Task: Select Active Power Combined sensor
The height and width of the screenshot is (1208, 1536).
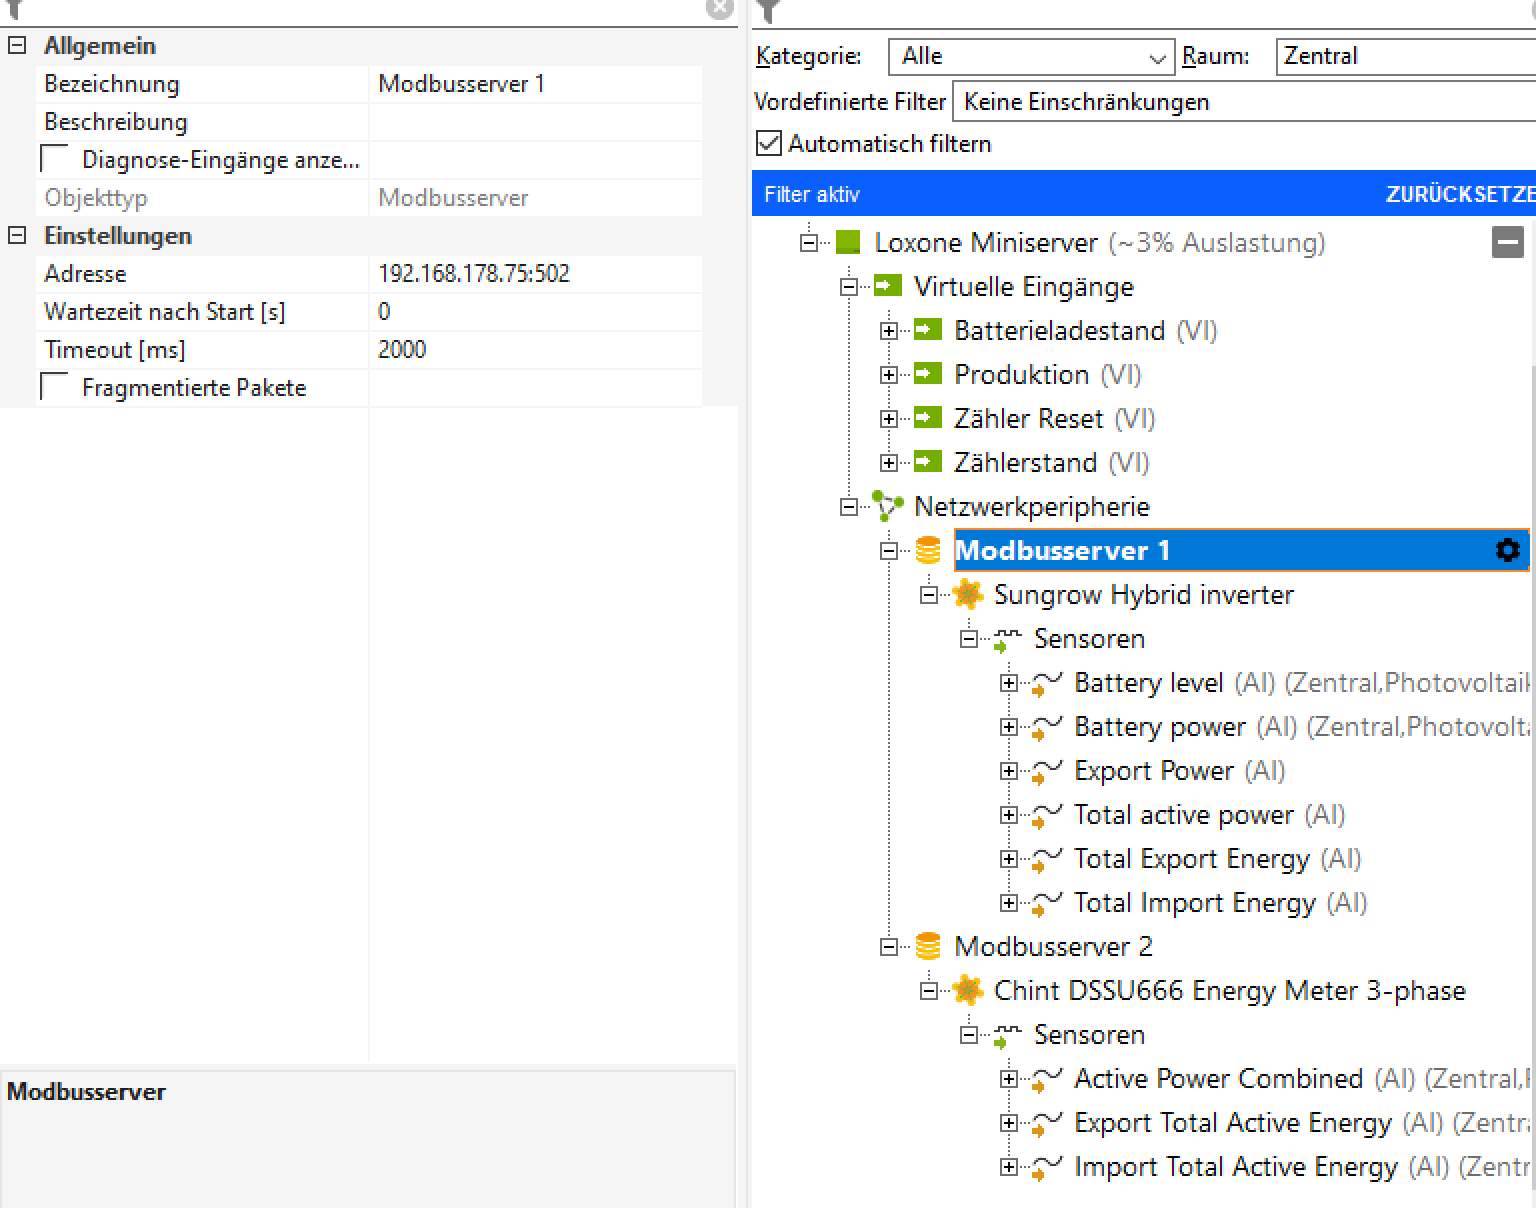Action: [1217, 1079]
